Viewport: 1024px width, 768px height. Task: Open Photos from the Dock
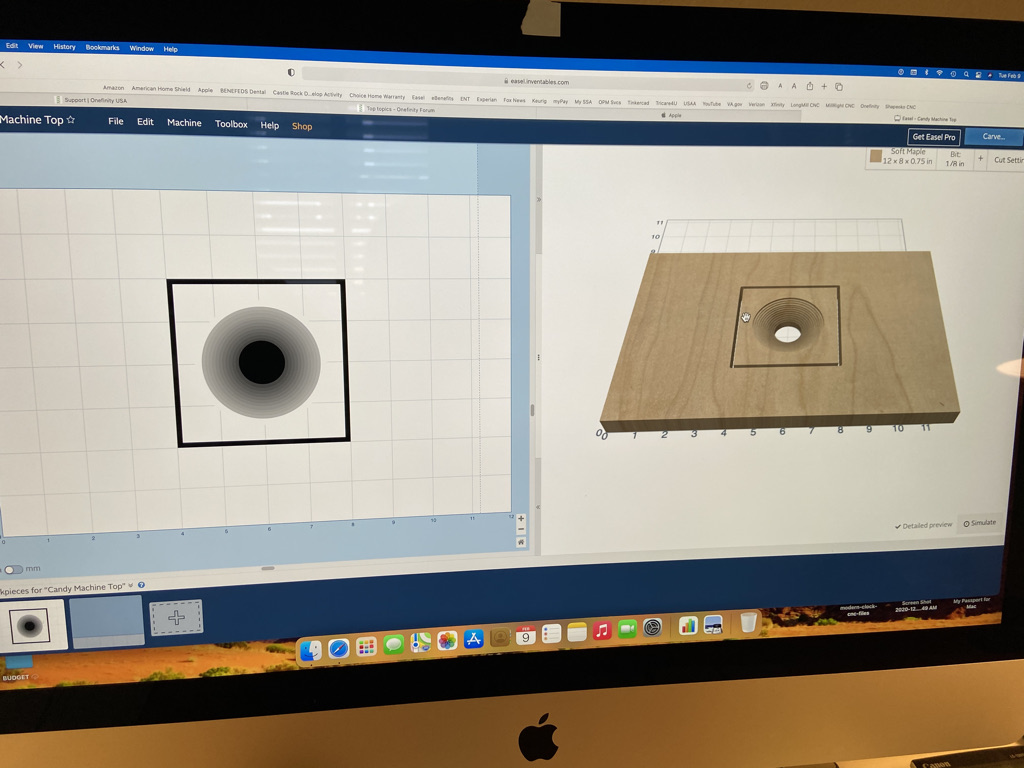(x=447, y=641)
